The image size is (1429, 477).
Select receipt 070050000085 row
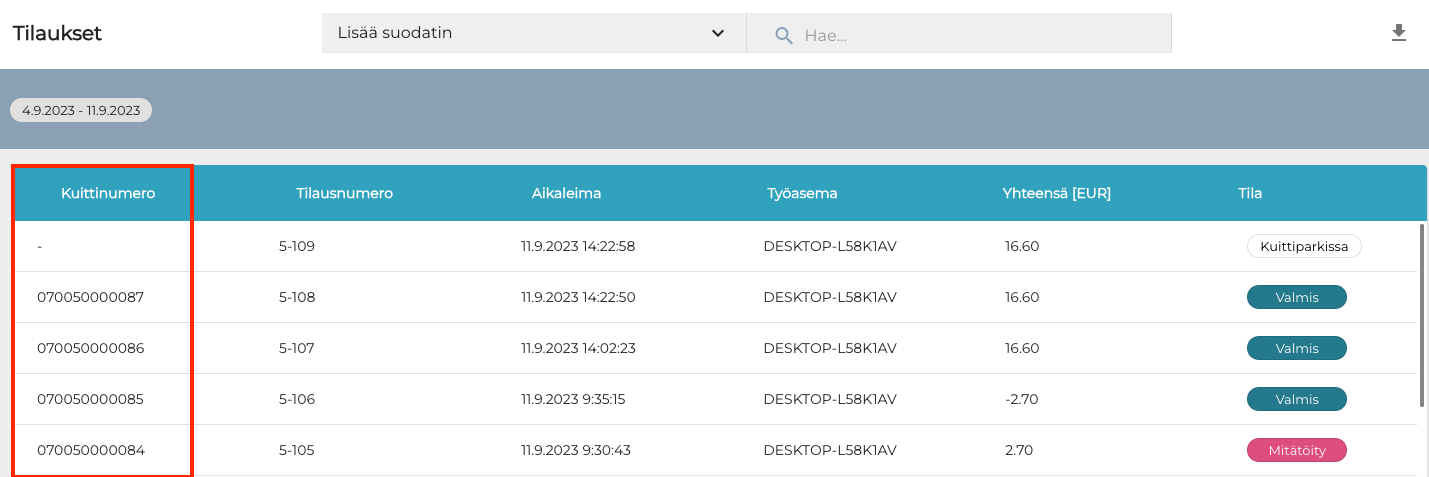pyautogui.click(x=90, y=399)
